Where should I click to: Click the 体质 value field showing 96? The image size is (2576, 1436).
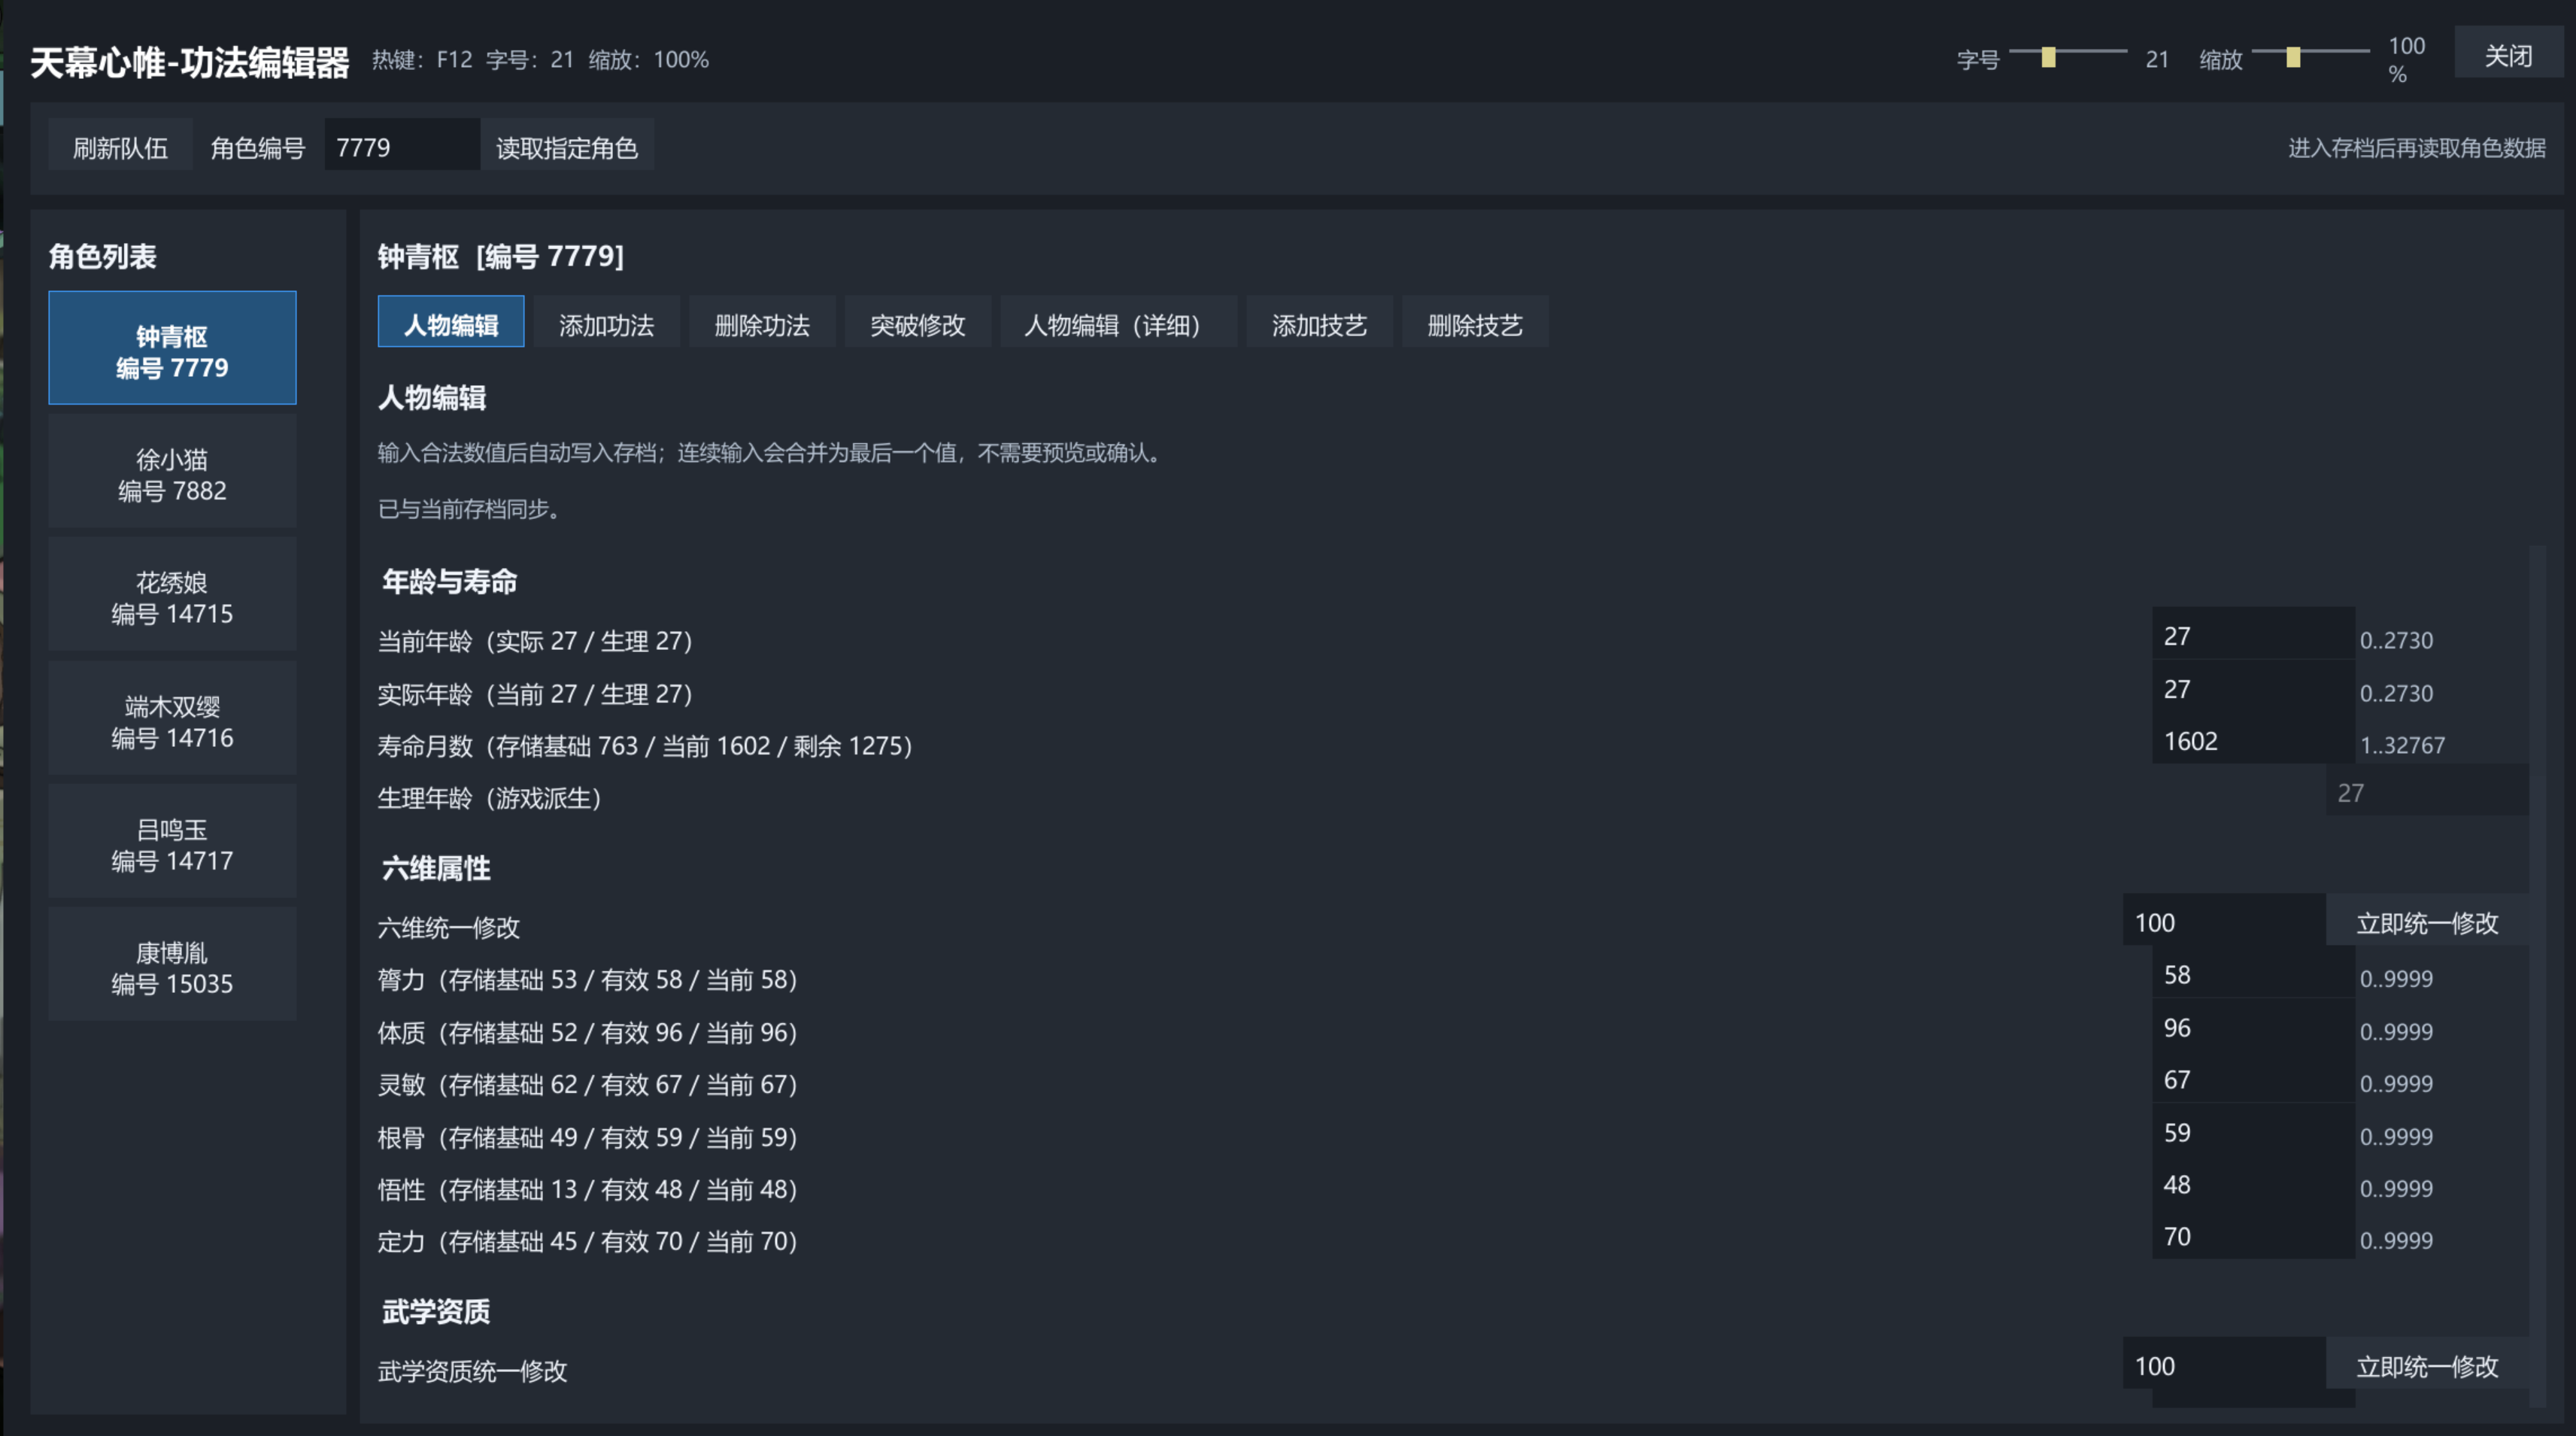[x=2253, y=1026]
